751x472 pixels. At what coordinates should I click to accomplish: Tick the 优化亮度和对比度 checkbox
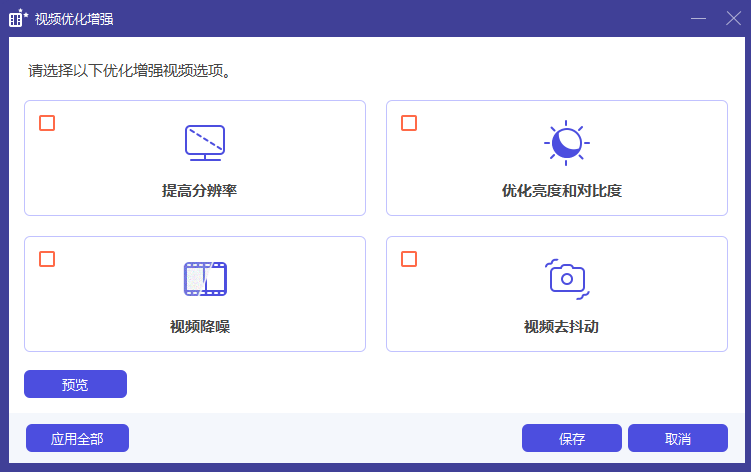pyautogui.click(x=409, y=123)
